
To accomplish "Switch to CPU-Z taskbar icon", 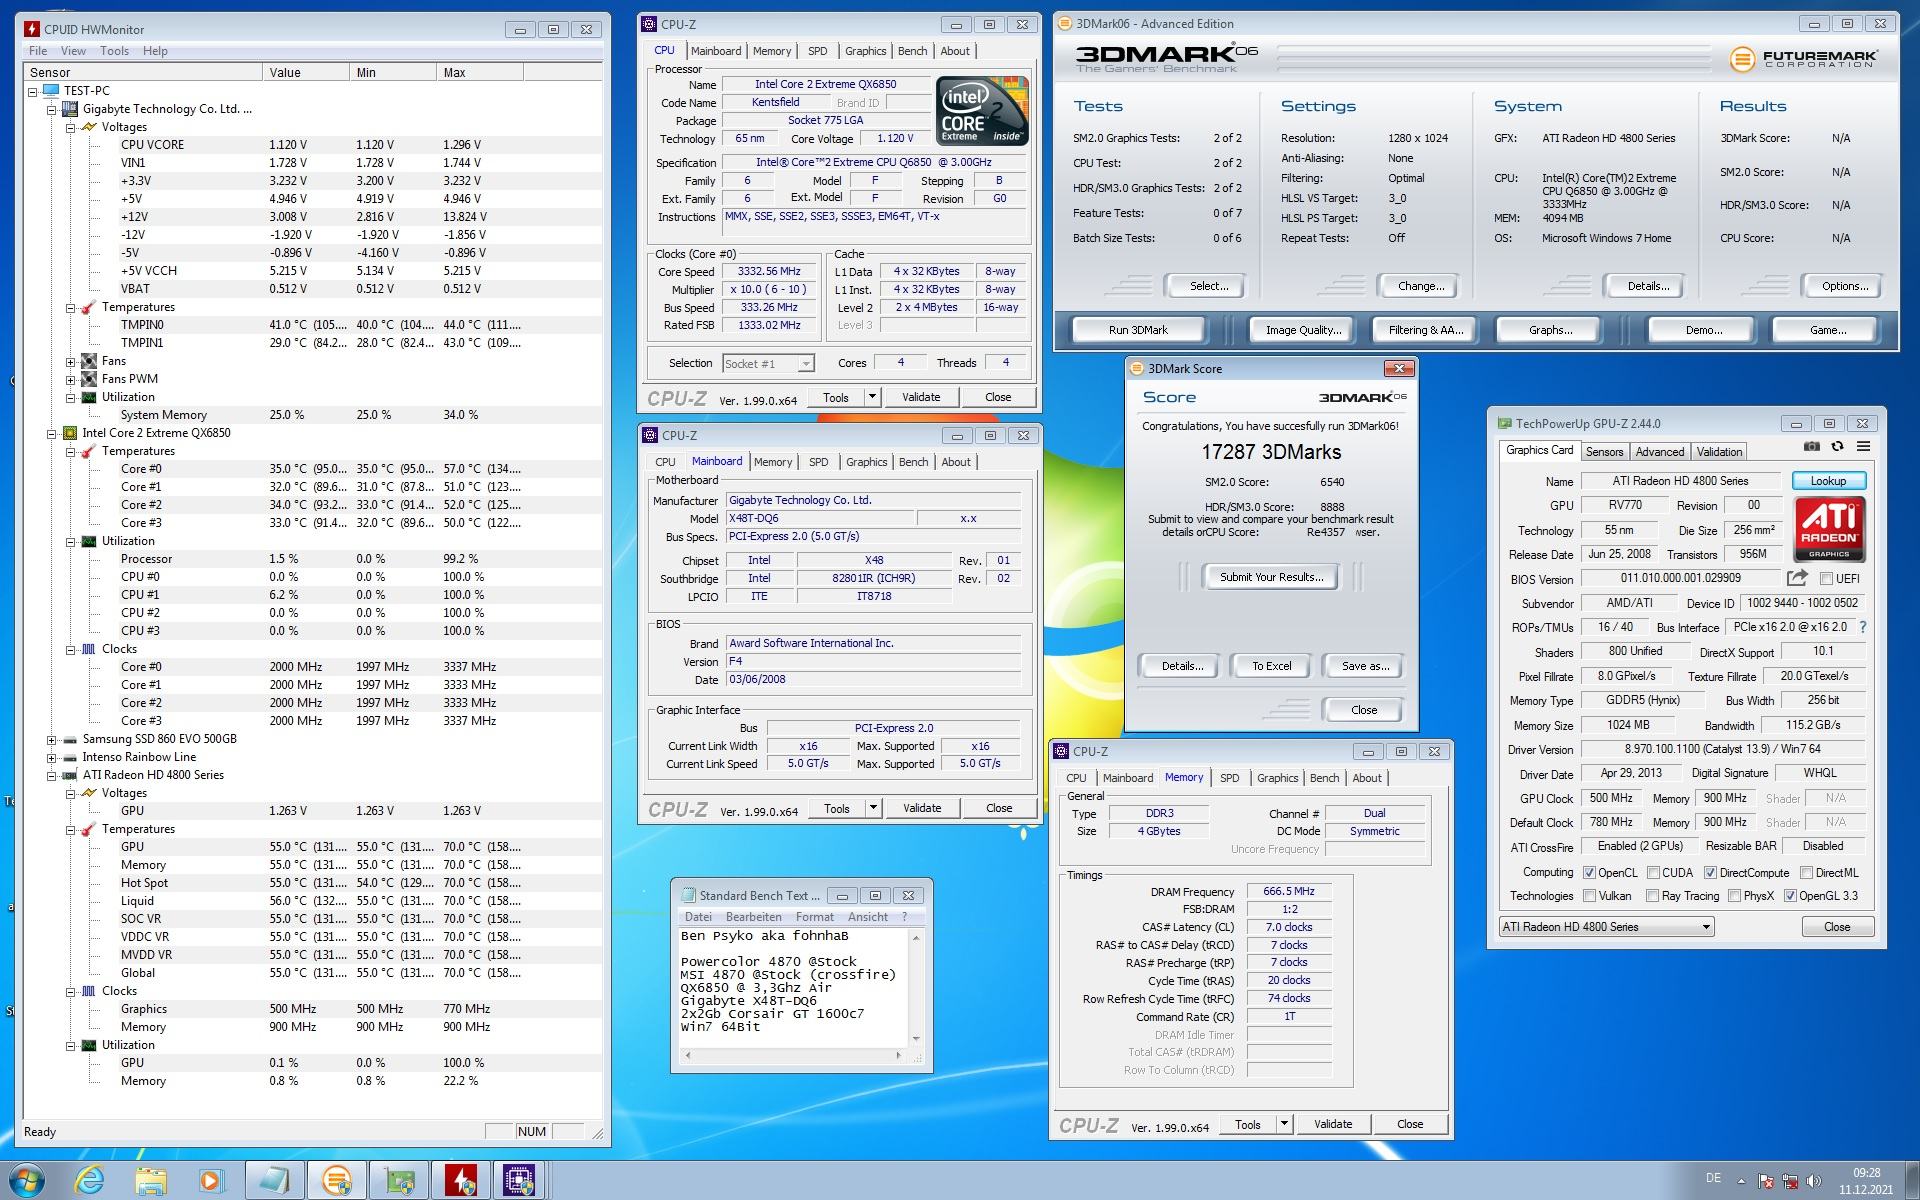I will tap(521, 1181).
